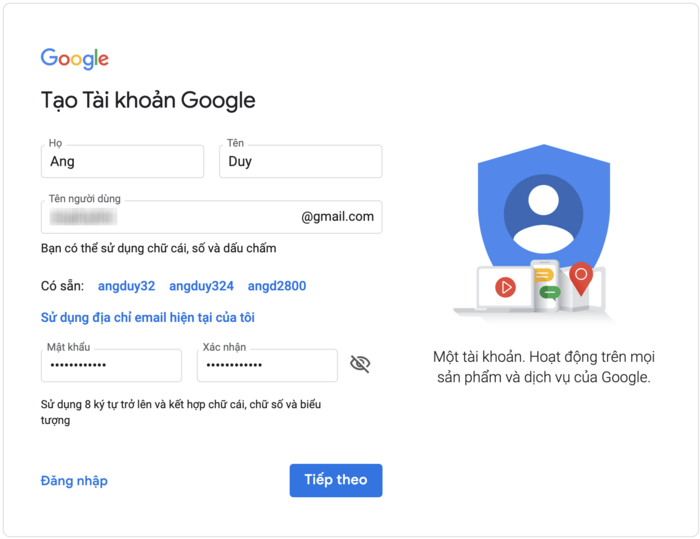
Task: Click the red play button icon
Action: coord(505,288)
